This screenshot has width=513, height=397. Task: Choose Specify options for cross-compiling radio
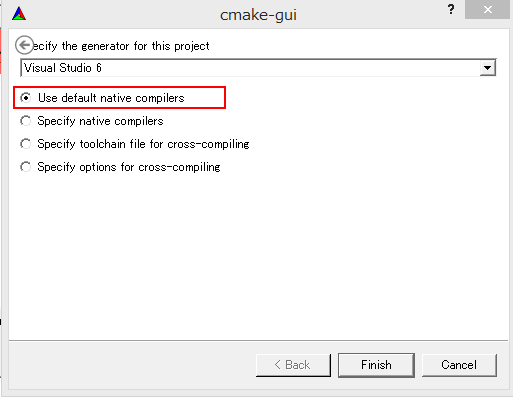click(26, 167)
